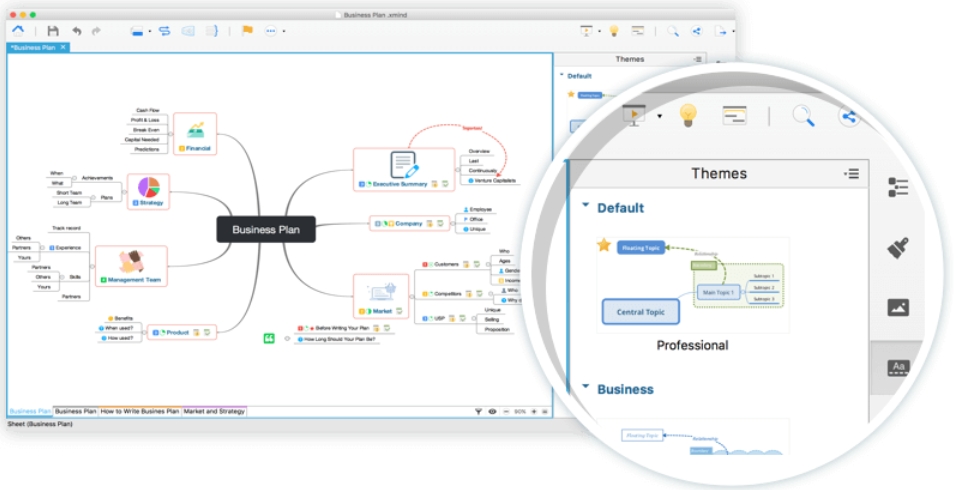Open Themes panel menu in the magnified view
This screenshot has height=490, width=961.
851,174
